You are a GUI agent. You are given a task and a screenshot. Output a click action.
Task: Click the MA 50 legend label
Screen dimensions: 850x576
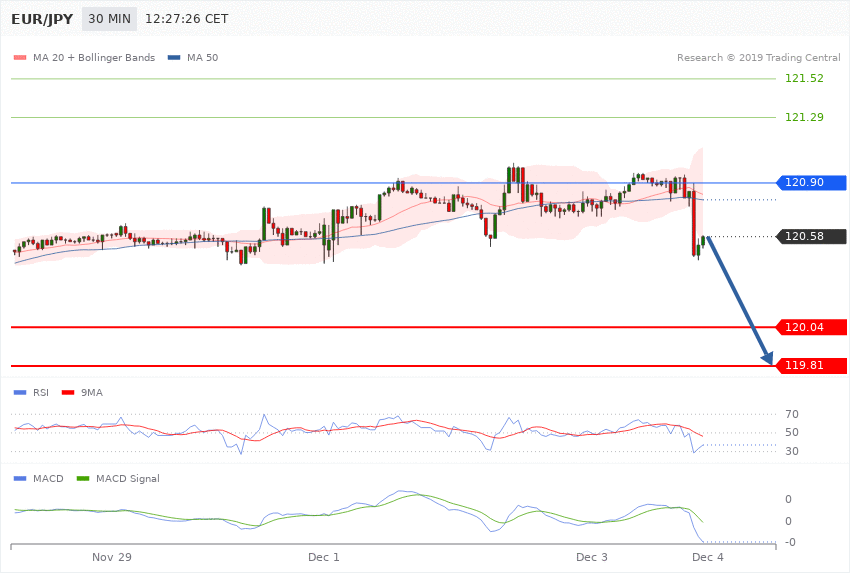pyautogui.click(x=202, y=57)
